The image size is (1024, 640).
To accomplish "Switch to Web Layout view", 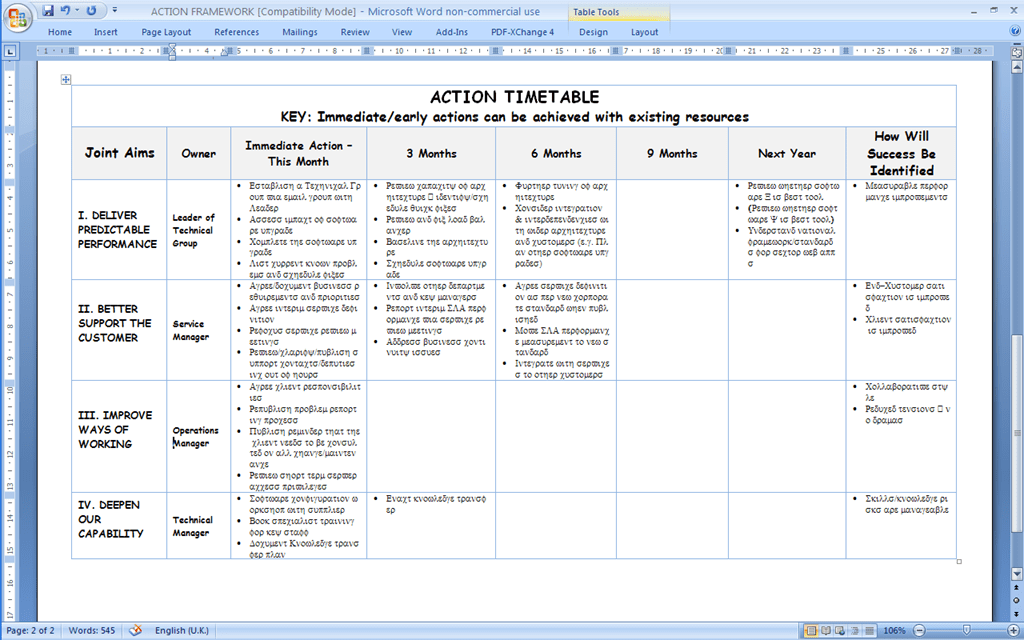I will tap(839, 631).
